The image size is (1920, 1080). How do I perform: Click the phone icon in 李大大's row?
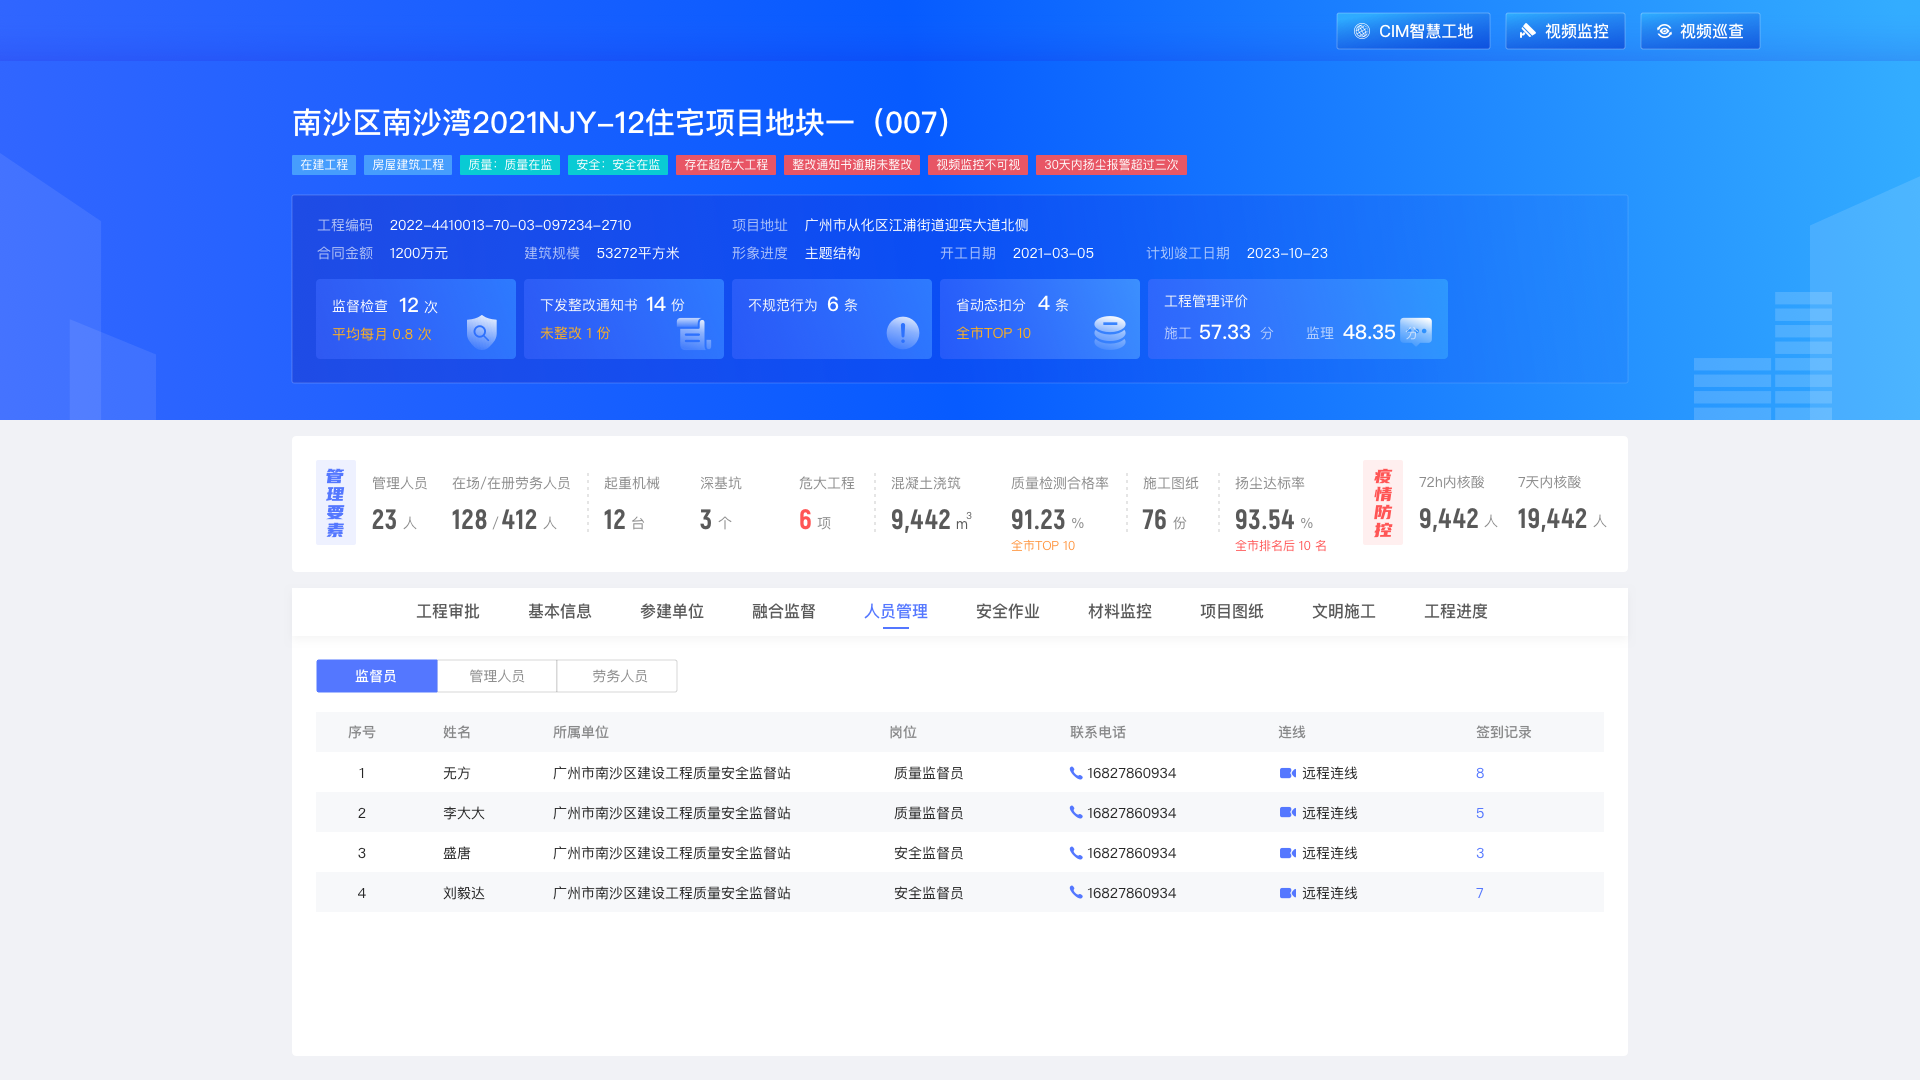[x=1076, y=813]
